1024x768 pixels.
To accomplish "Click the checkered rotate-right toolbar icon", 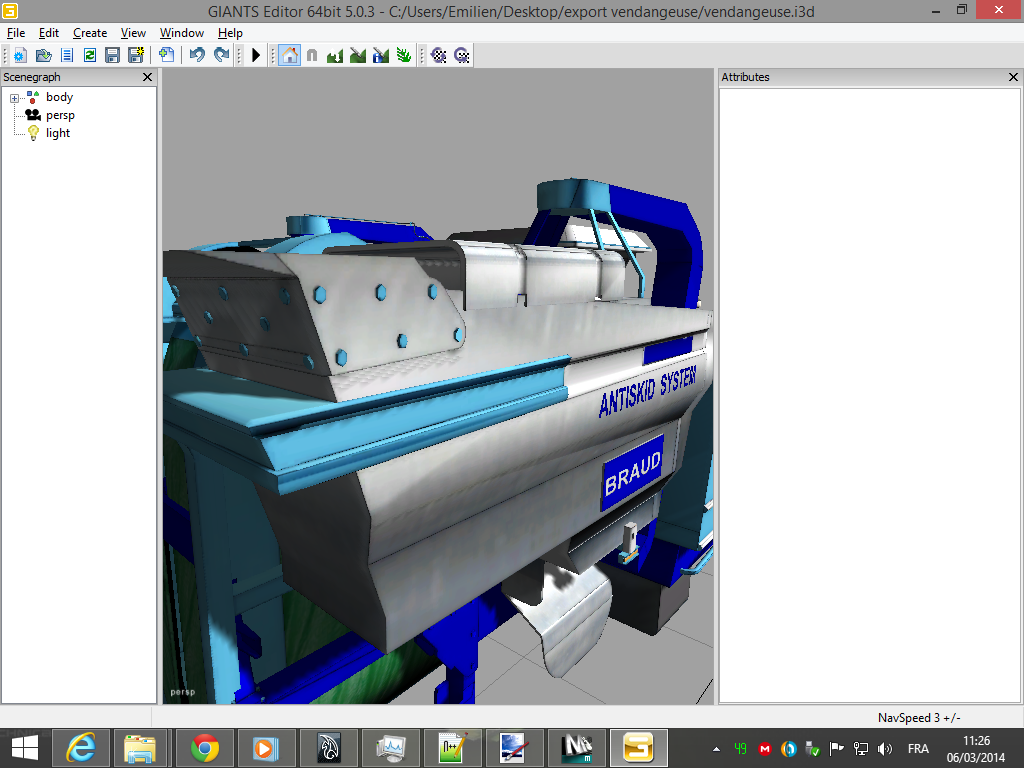I will click(462, 56).
